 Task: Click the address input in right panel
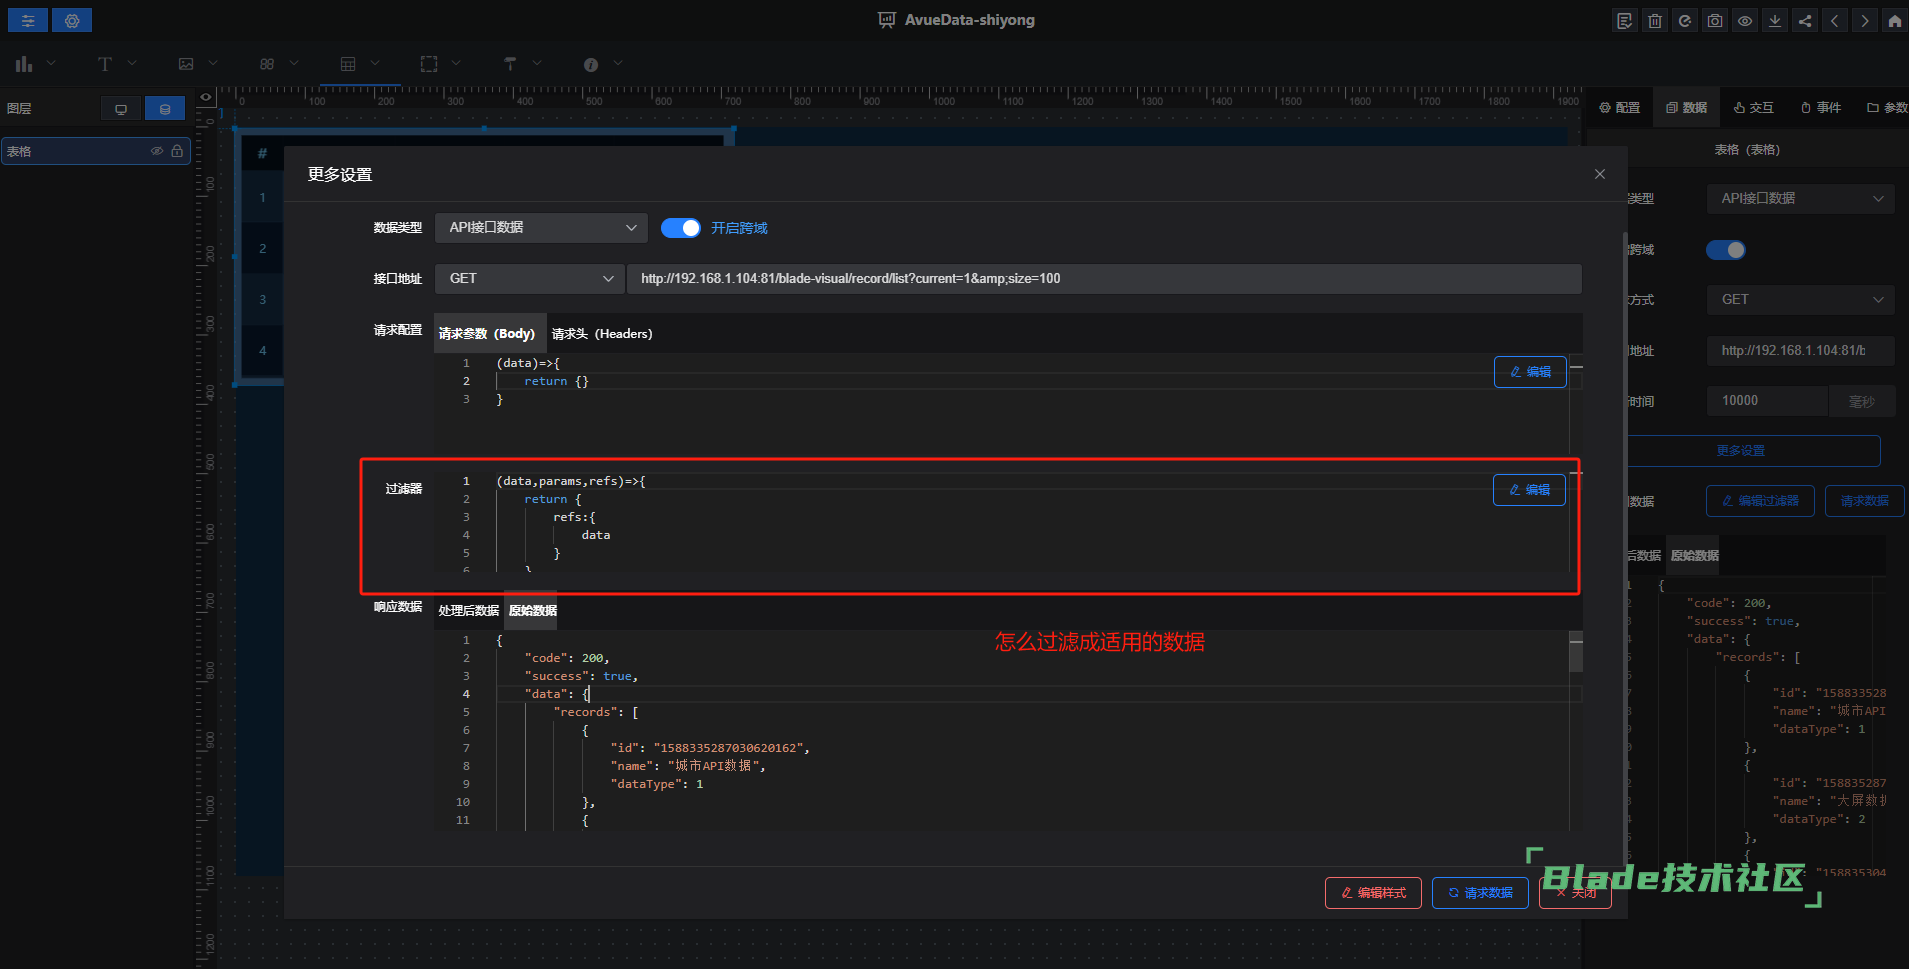[x=1800, y=351]
